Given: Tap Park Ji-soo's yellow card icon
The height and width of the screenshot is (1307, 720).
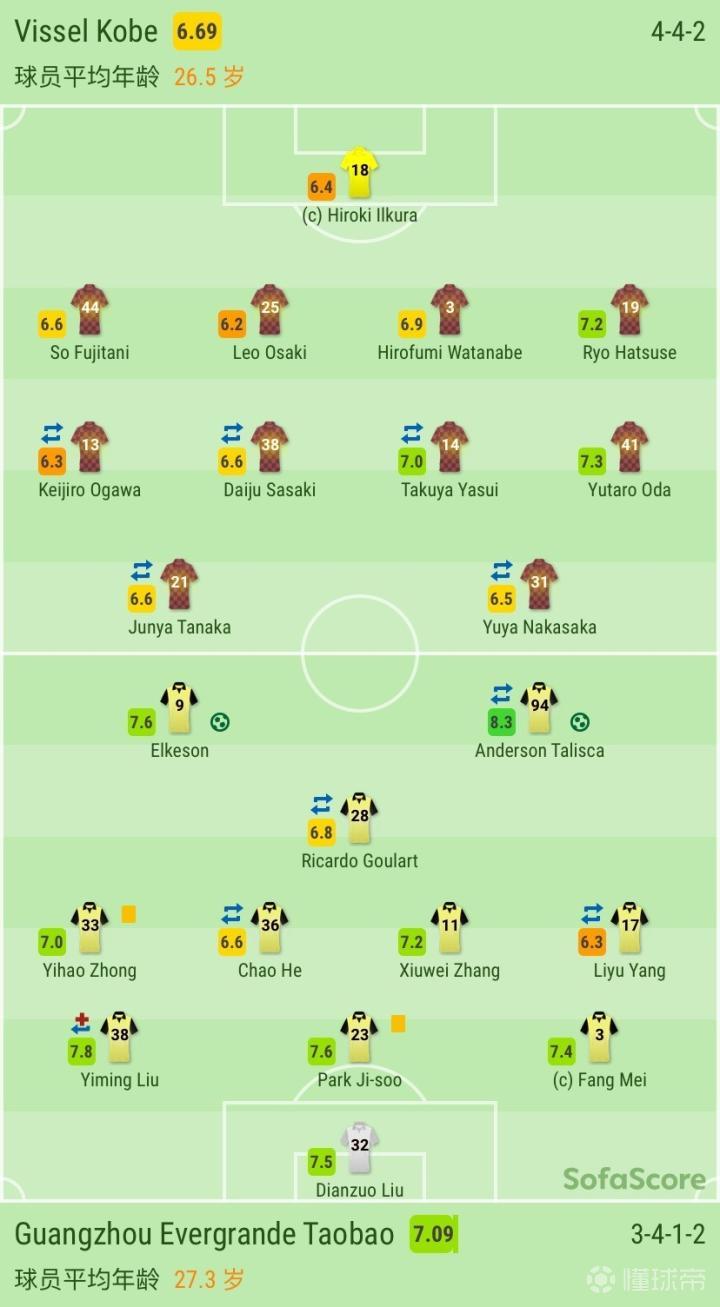Looking at the screenshot, I should tap(398, 1023).
